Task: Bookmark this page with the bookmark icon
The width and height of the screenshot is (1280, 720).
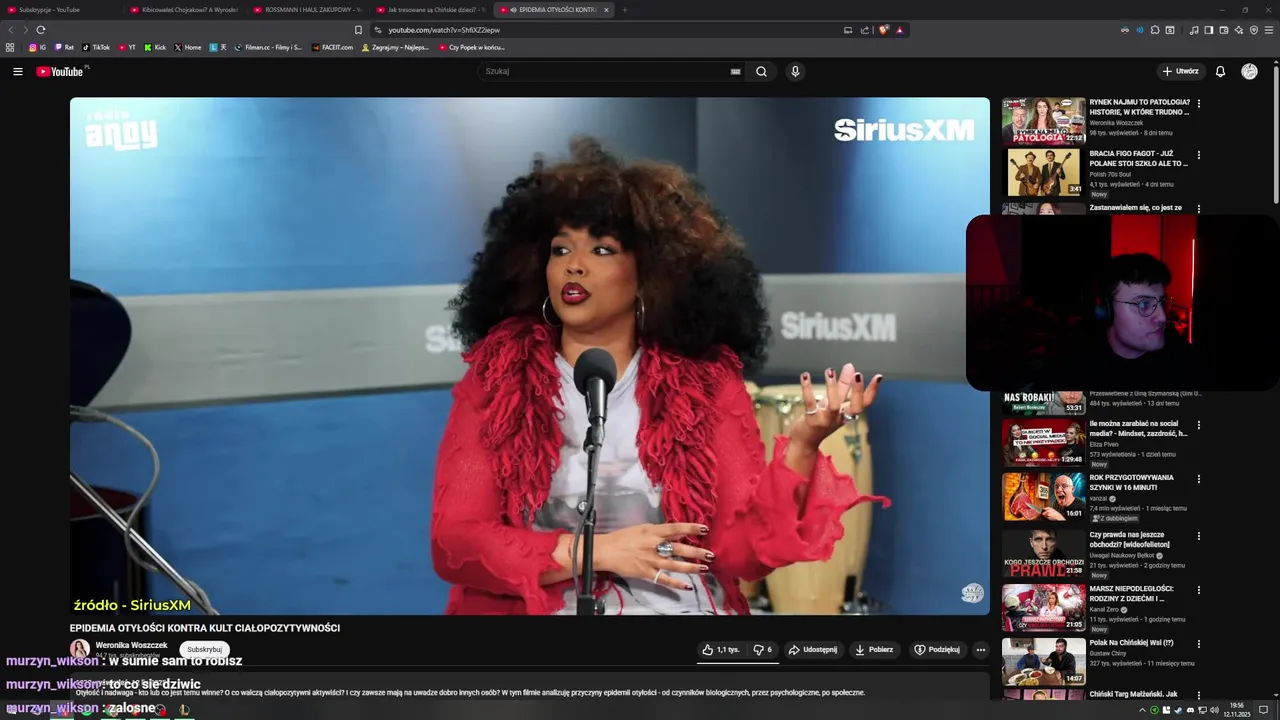Action: (358, 30)
